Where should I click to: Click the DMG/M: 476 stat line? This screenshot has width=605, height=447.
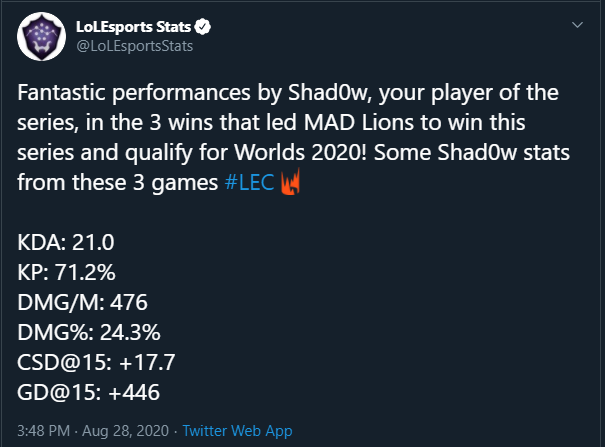click(x=82, y=302)
